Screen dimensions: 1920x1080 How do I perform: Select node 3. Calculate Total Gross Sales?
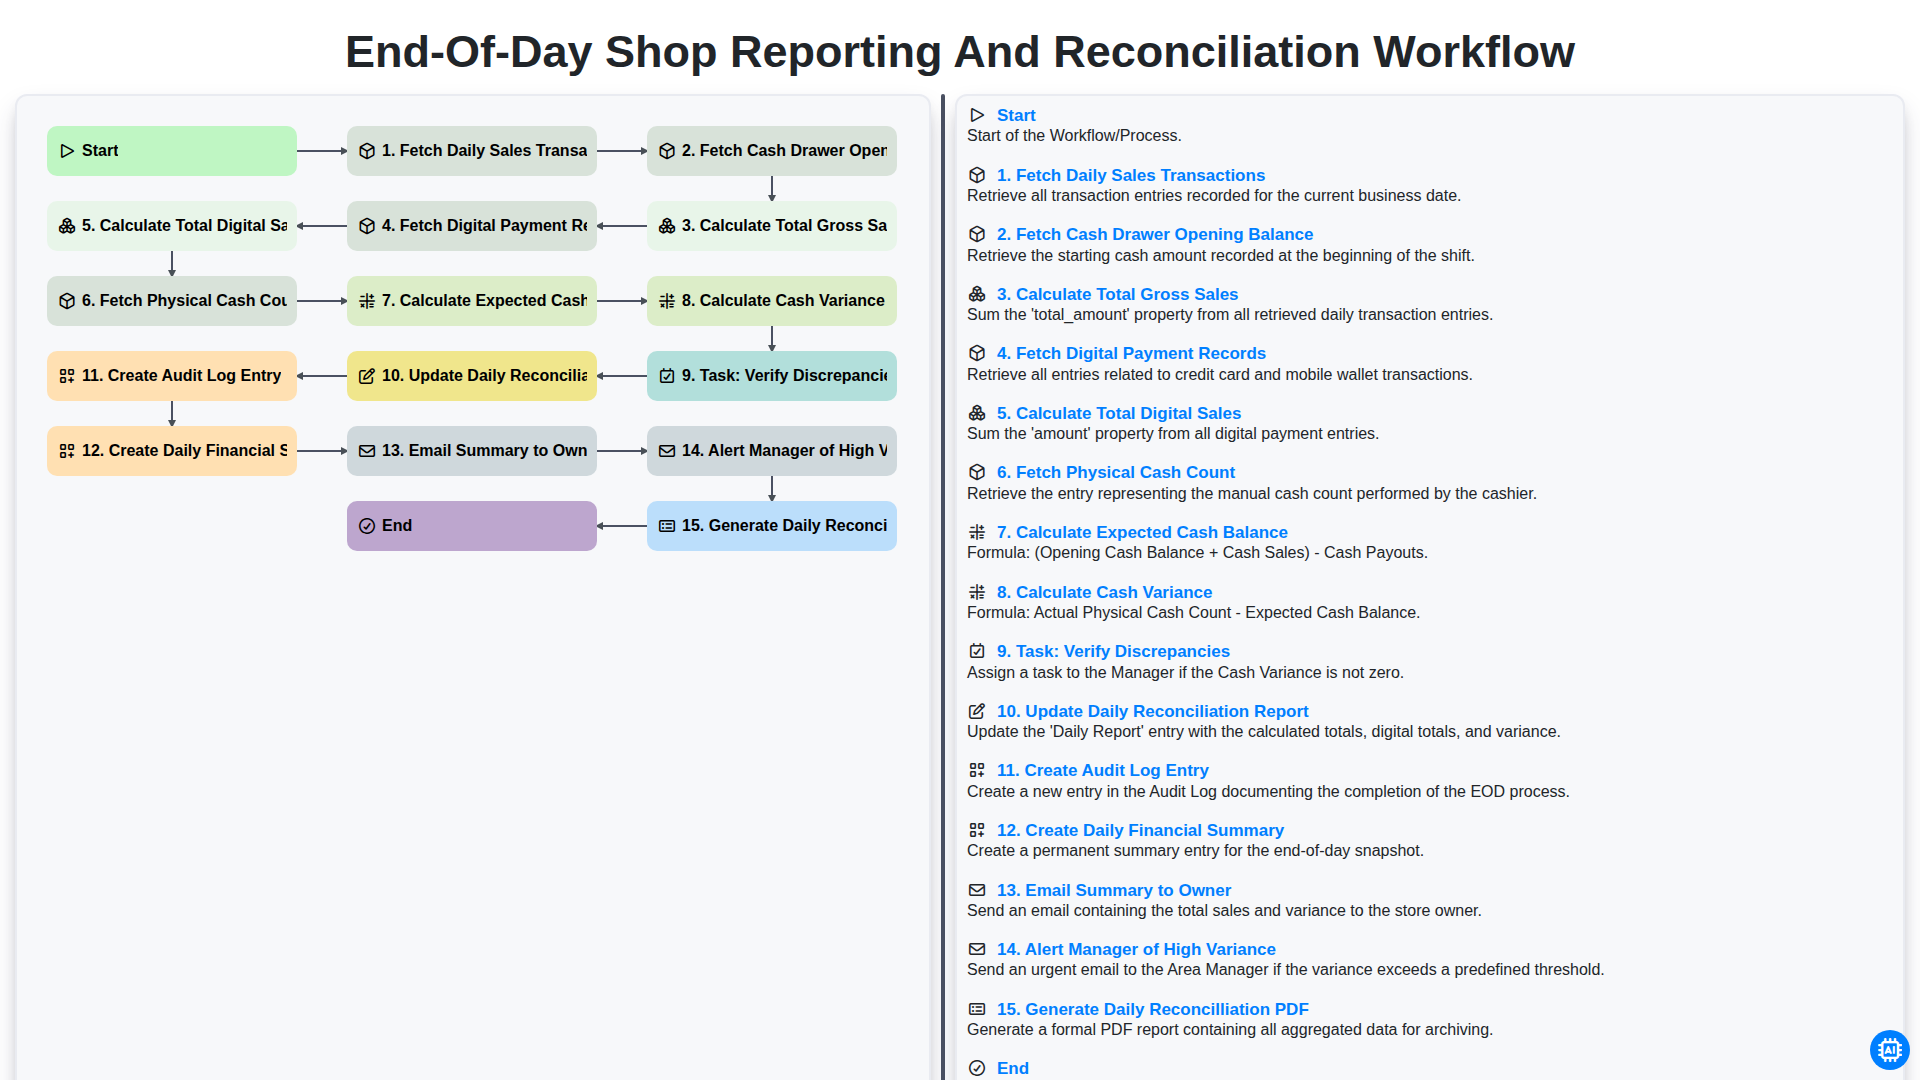772,226
